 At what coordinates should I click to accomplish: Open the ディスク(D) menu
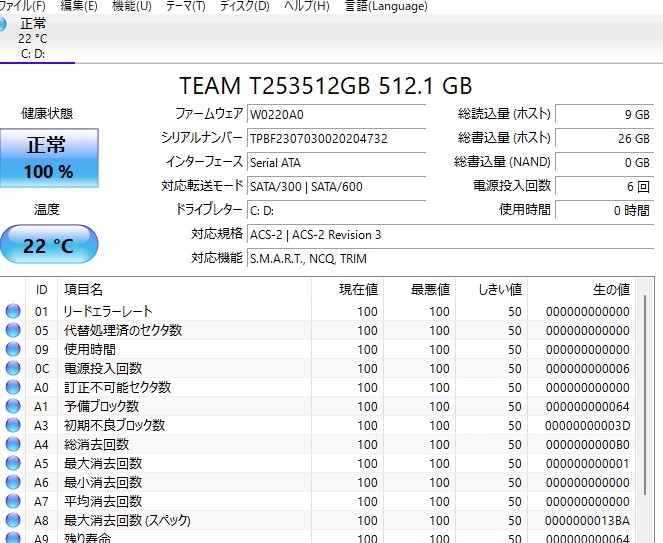click(244, 7)
